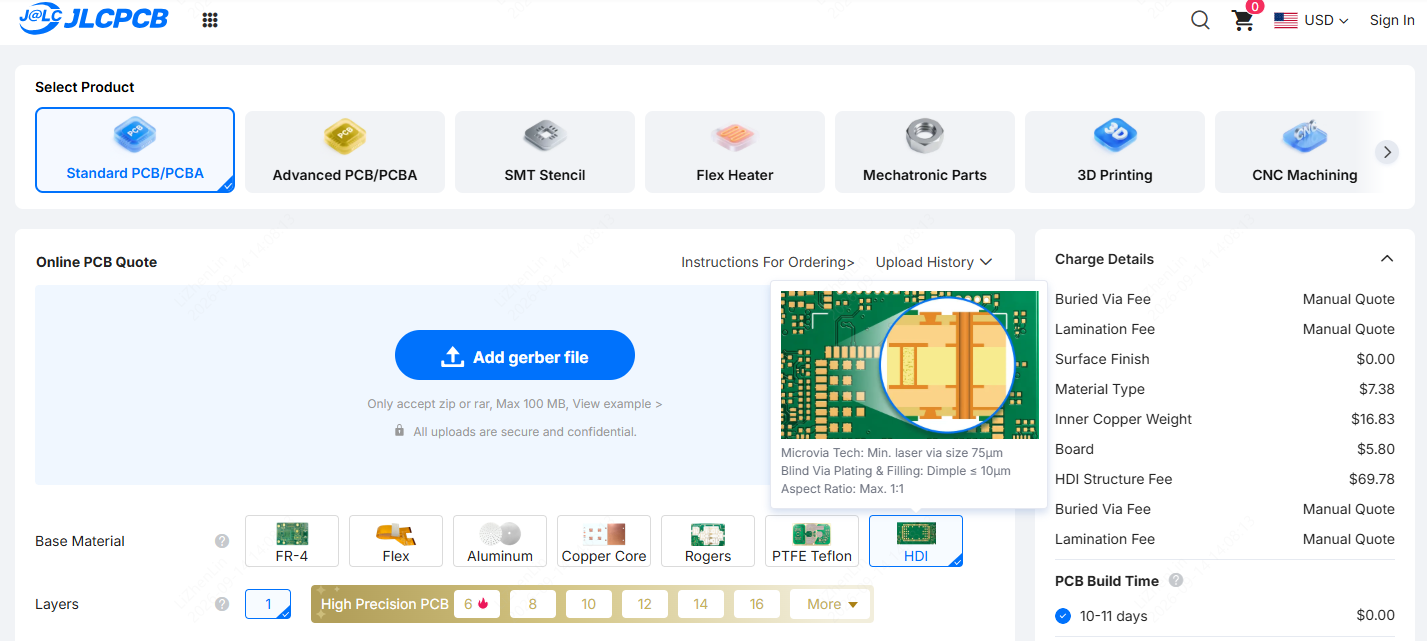The width and height of the screenshot is (1427, 641).
Task: Select the Standard PCB/PCBA product card
Action: 135,150
